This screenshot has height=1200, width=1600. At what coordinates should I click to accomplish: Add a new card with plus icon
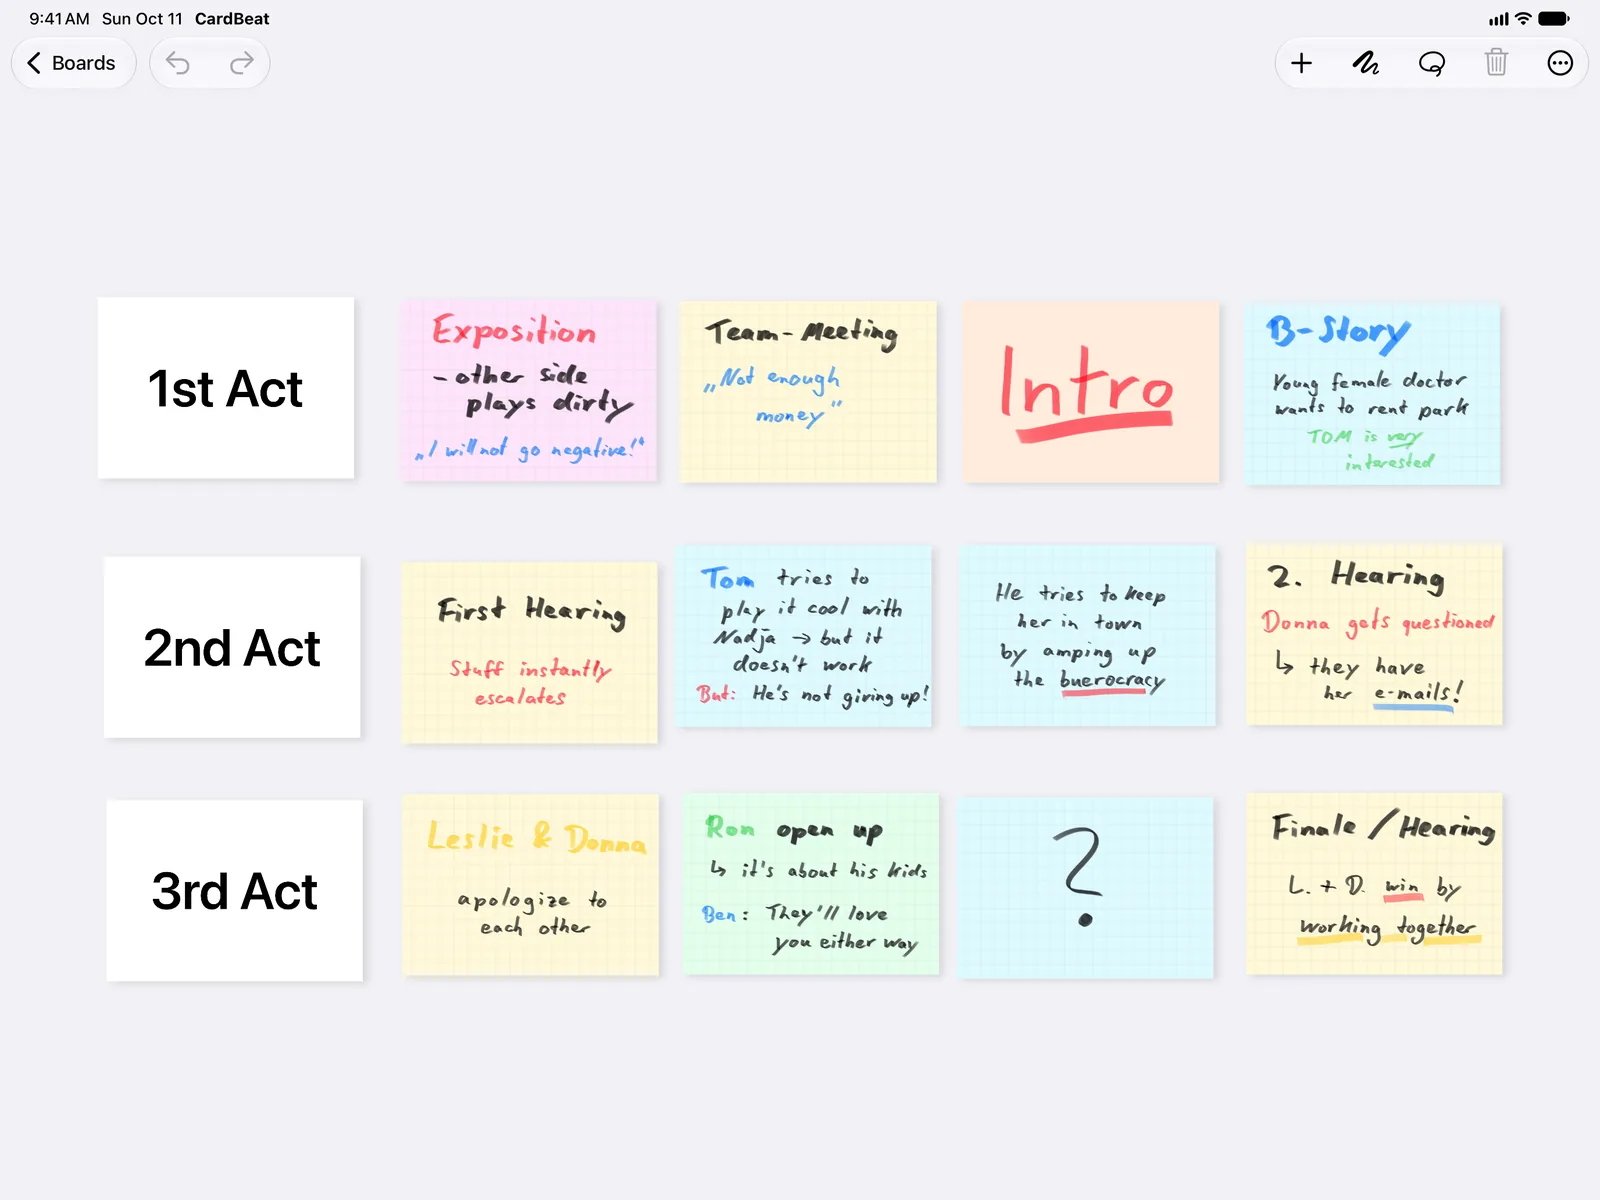pyautogui.click(x=1301, y=64)
